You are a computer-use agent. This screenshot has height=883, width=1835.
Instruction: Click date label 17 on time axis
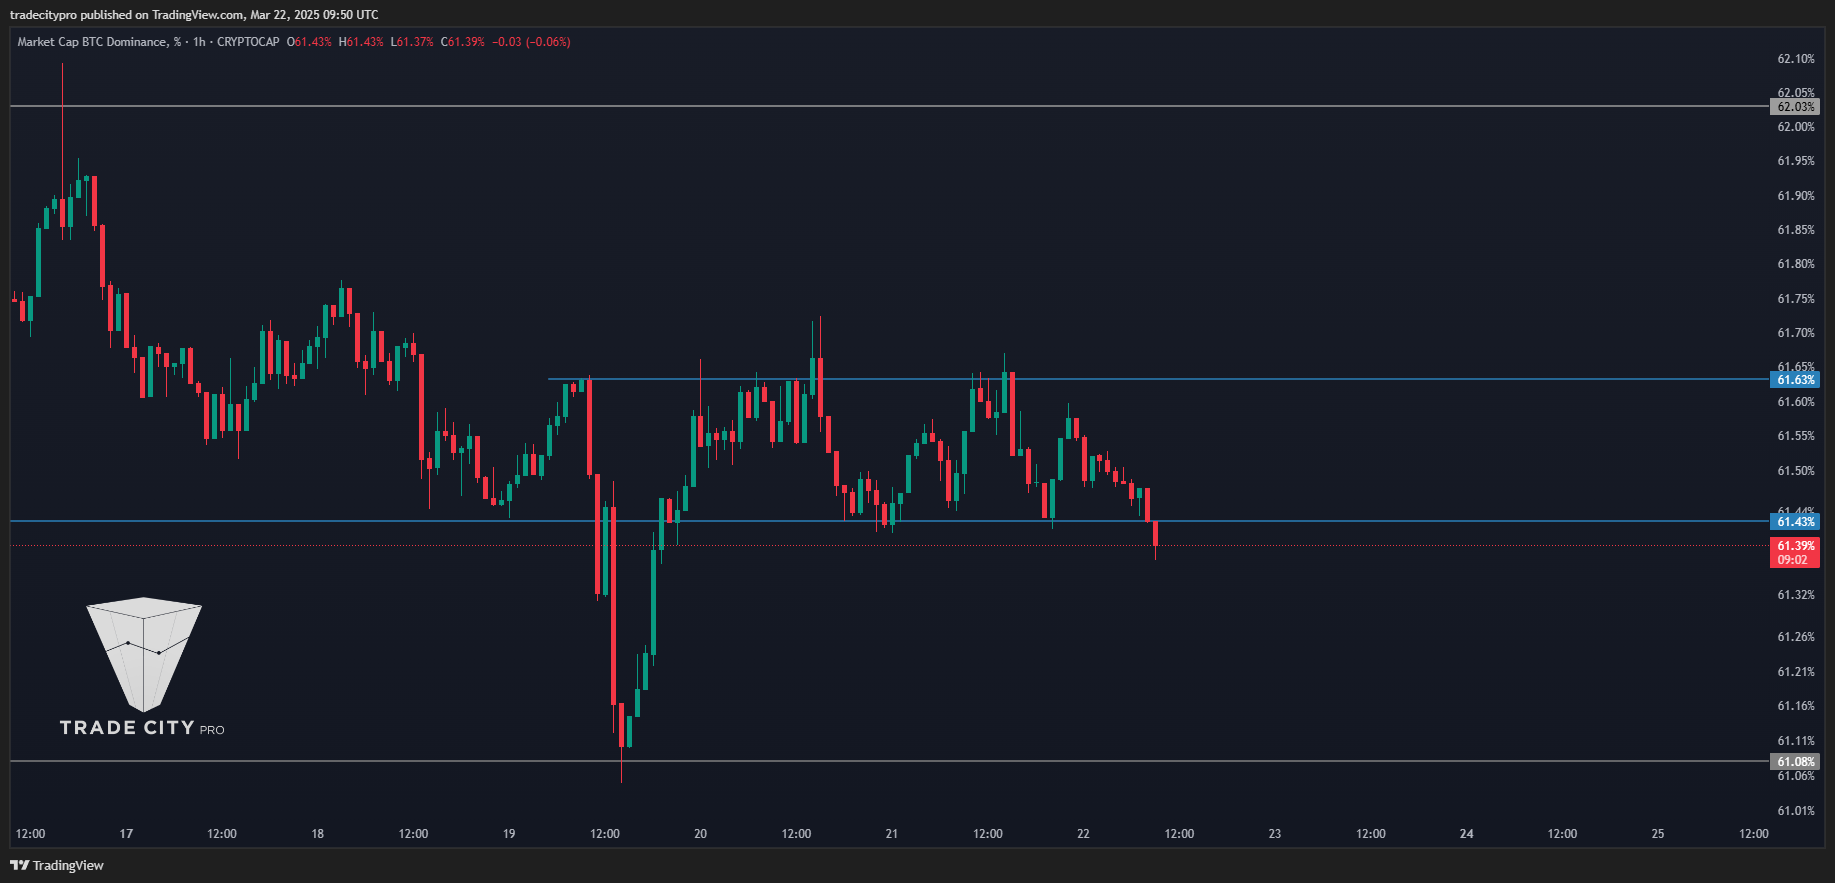(x=126, y=834)
